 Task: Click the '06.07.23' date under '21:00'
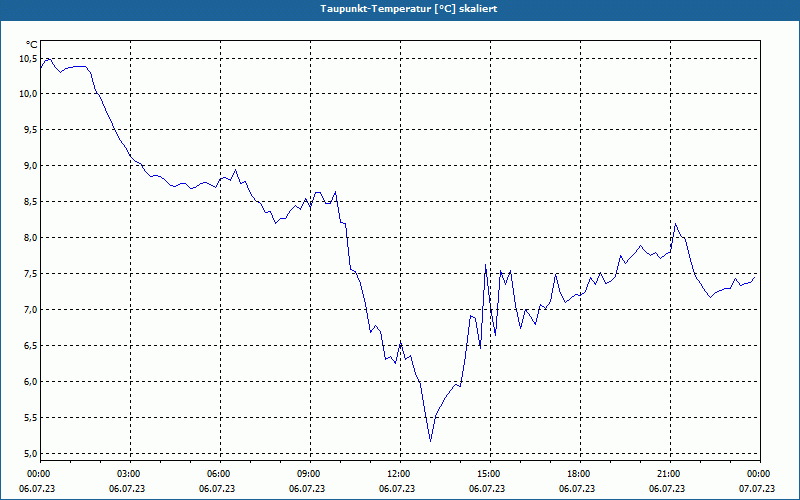pyautogui.click(x=667, y=488)
